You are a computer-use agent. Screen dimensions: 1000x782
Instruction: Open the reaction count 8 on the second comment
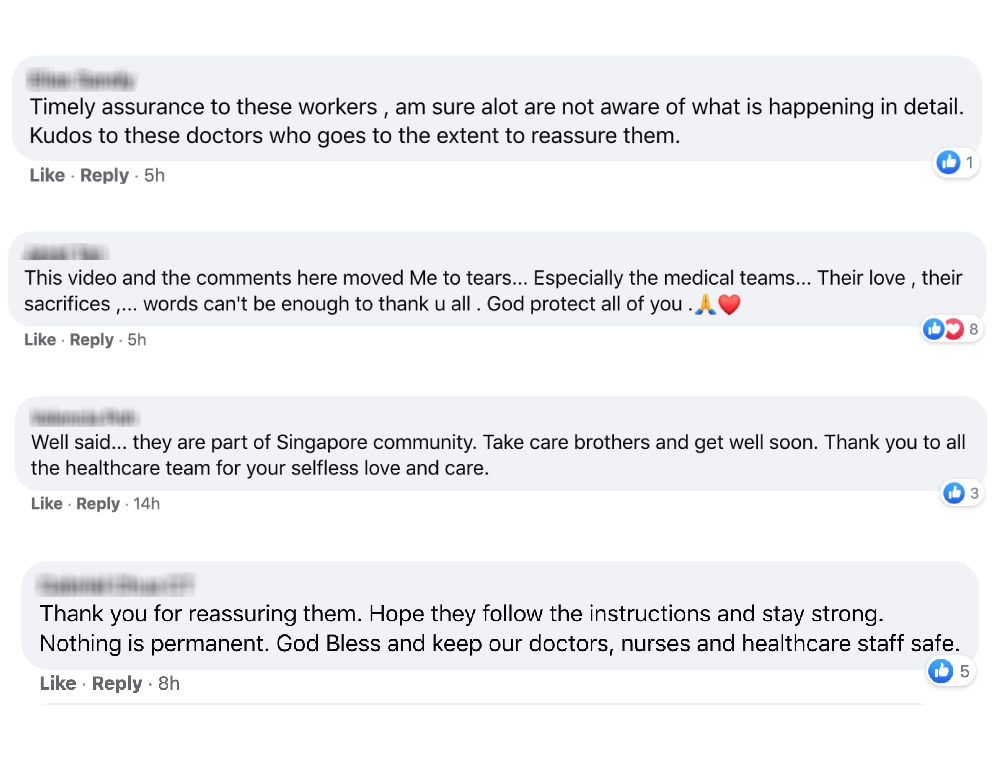point(974,328)
